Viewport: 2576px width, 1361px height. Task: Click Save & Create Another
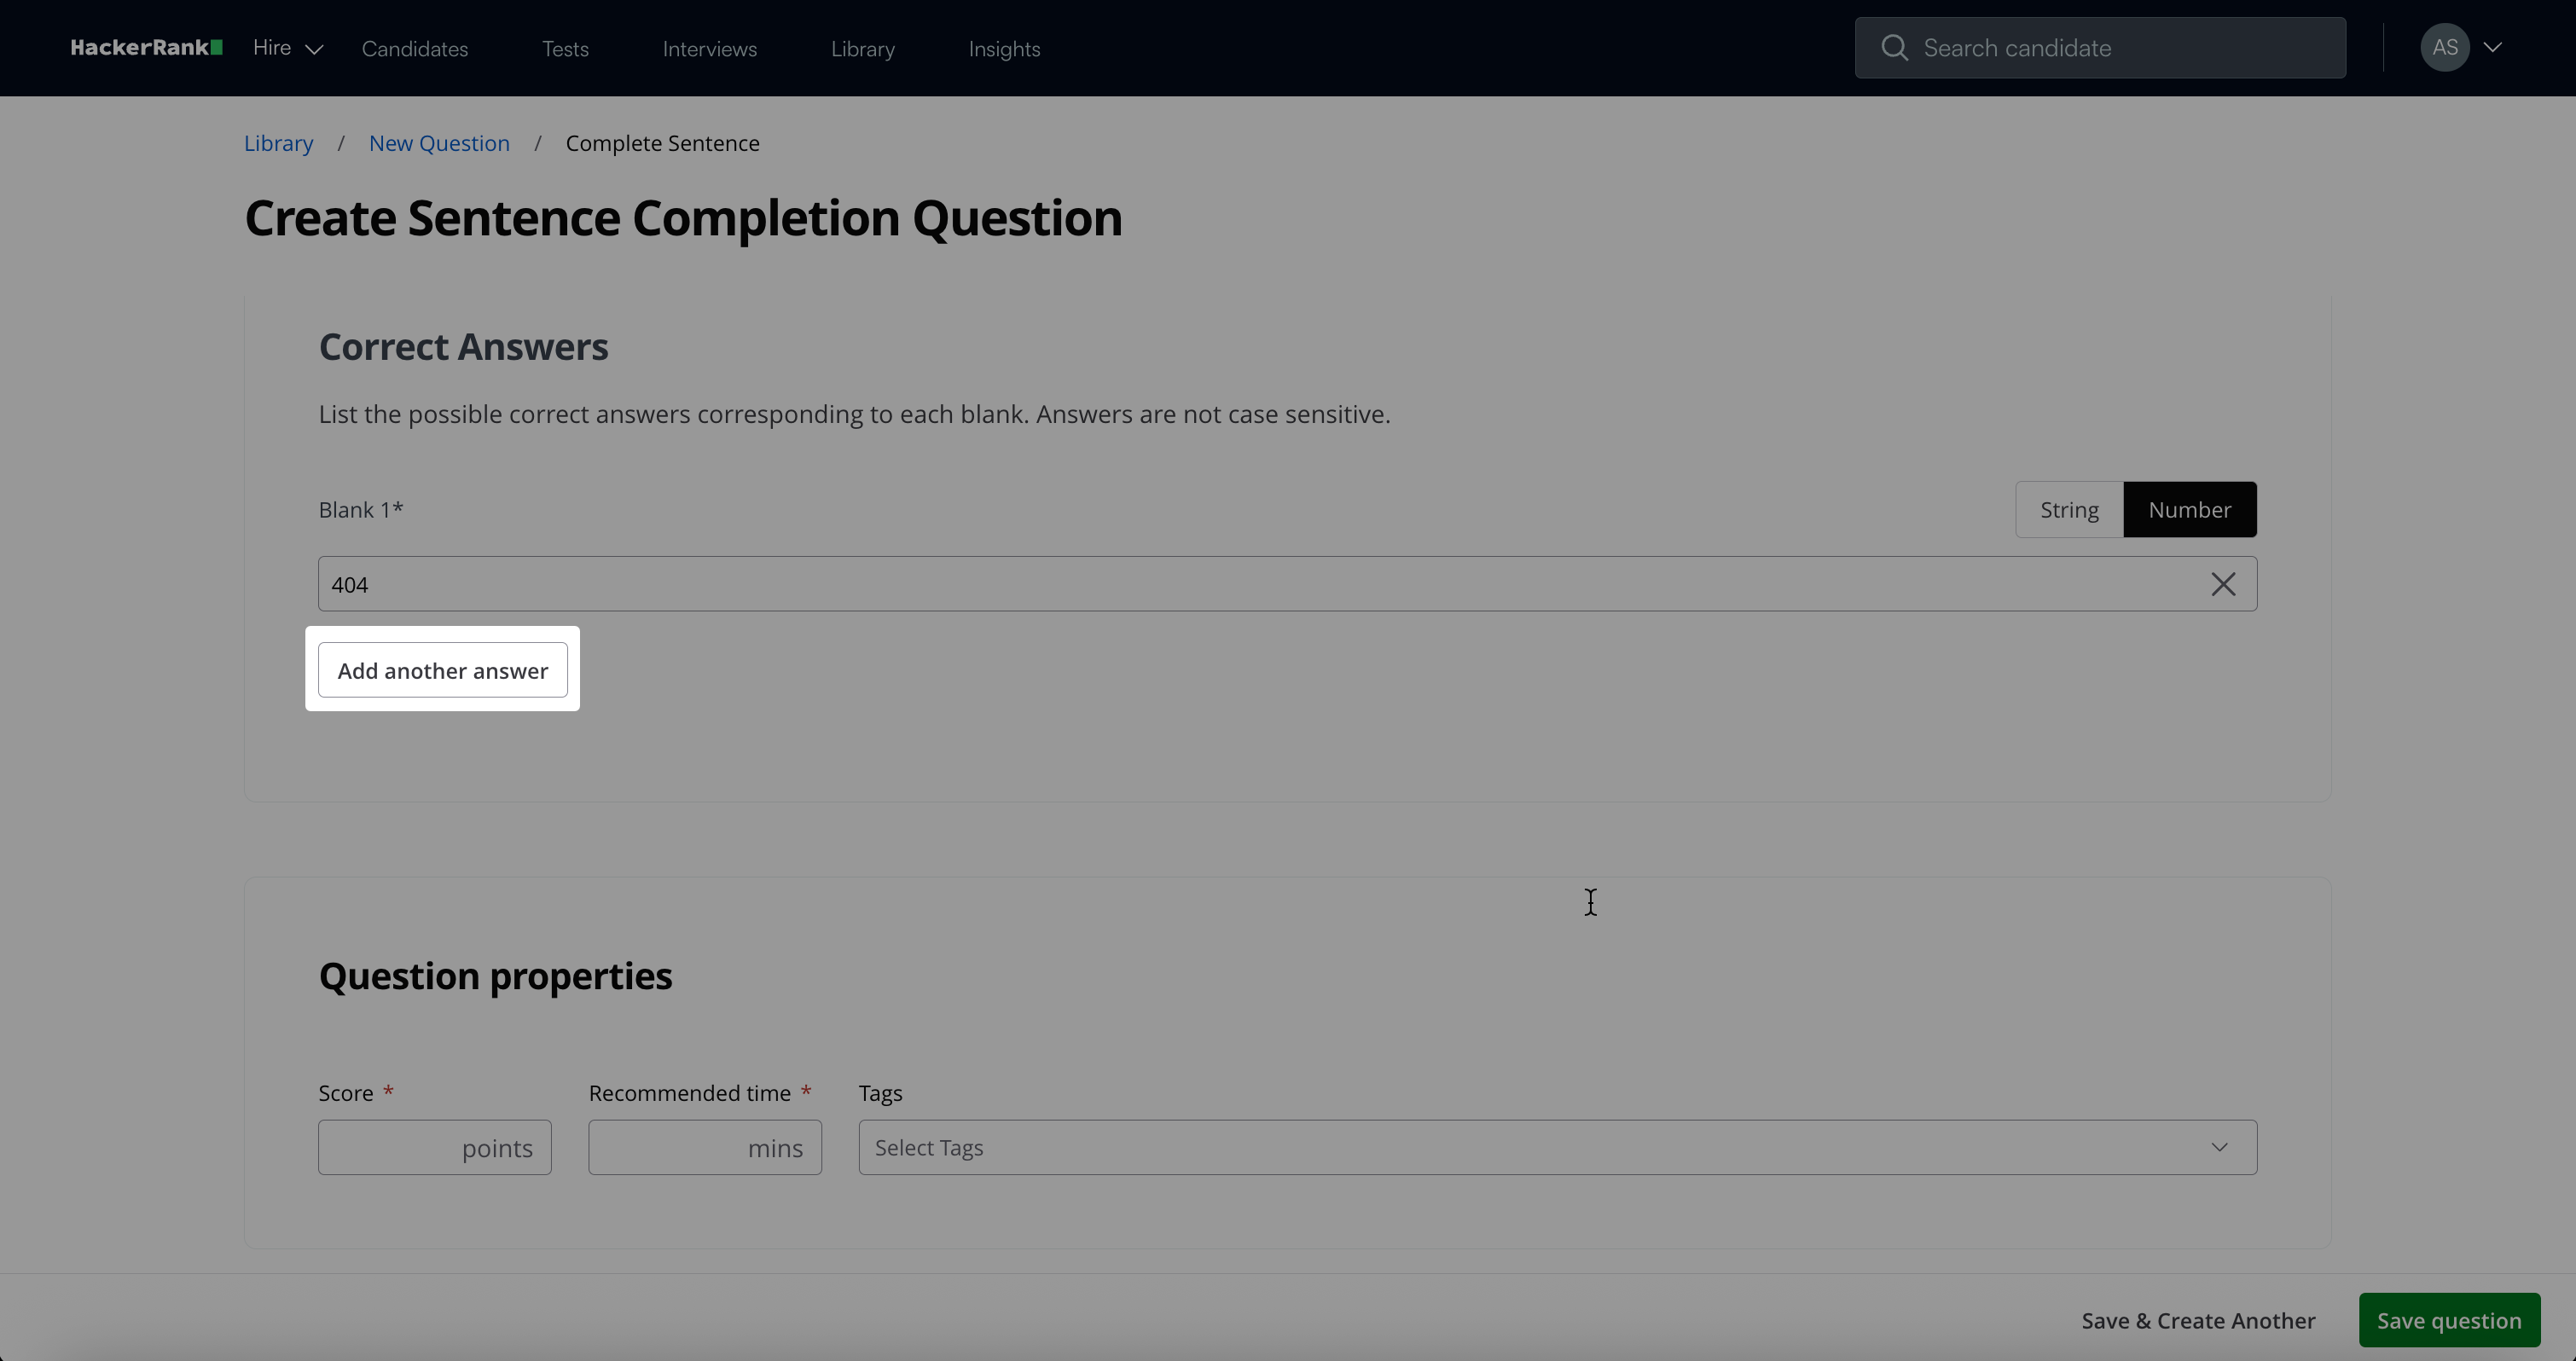pos(2197,1320)
